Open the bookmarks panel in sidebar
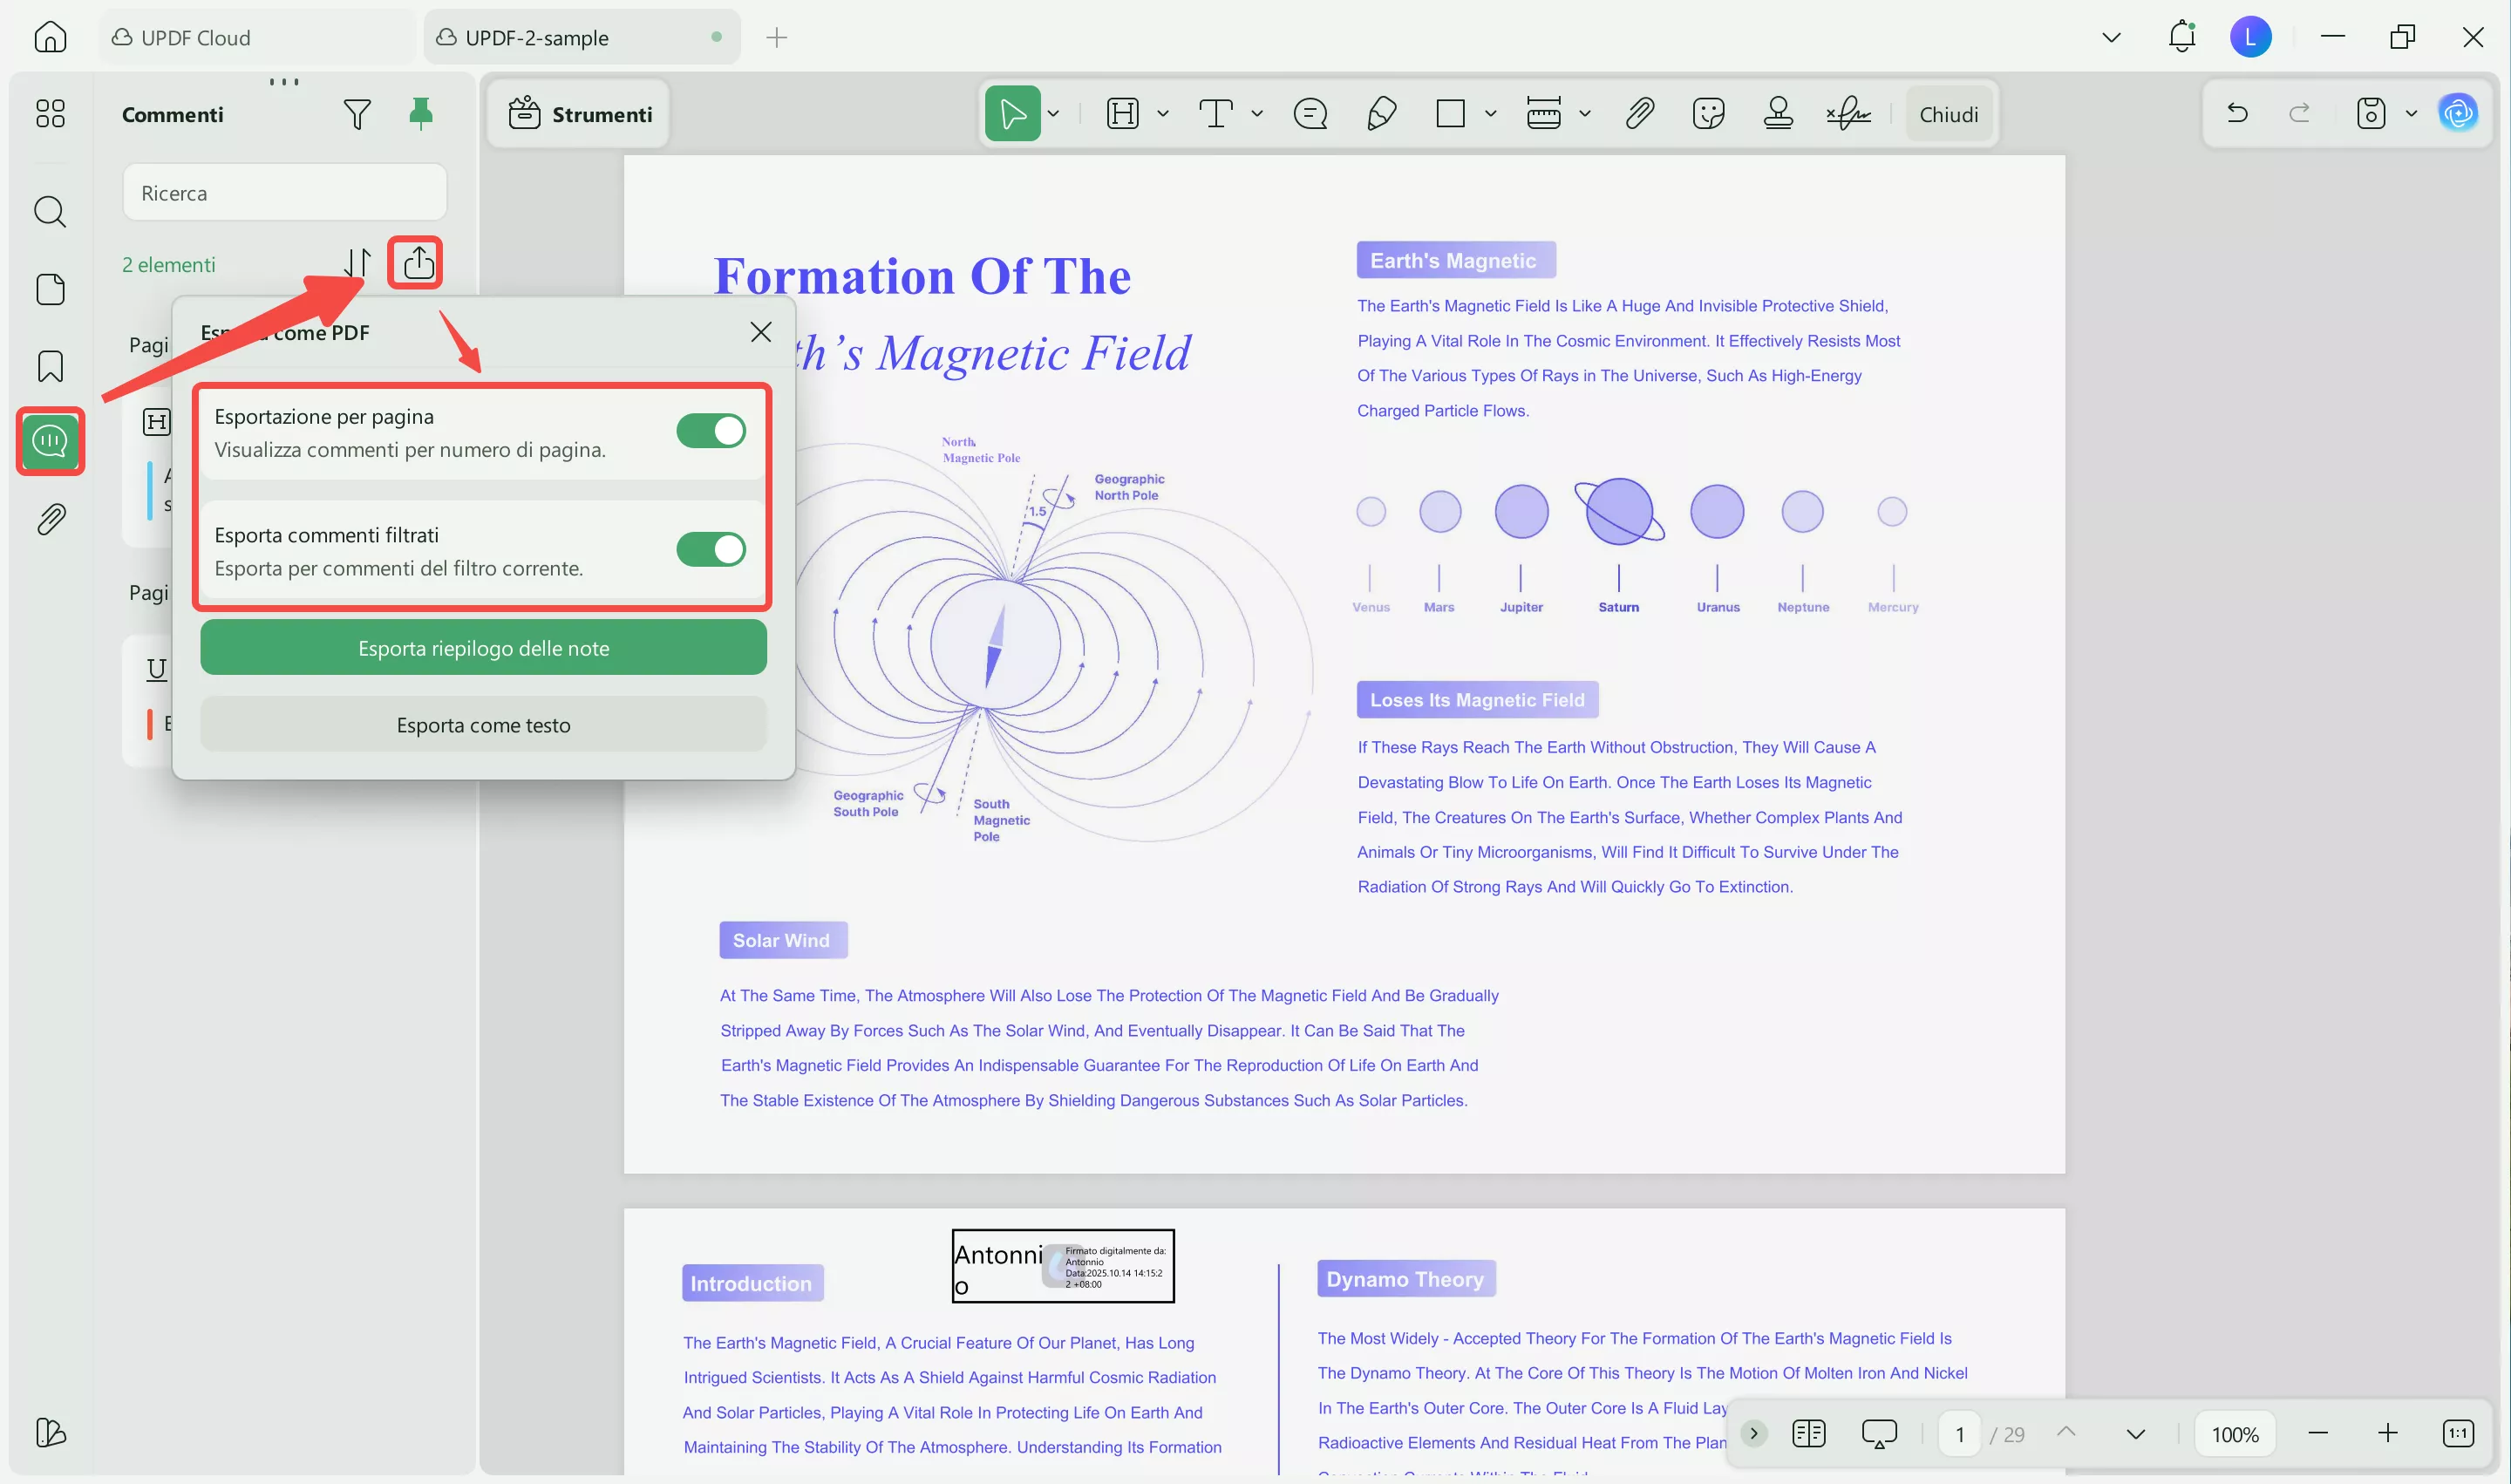The image size is (2511, 1484). coord(50,366)
